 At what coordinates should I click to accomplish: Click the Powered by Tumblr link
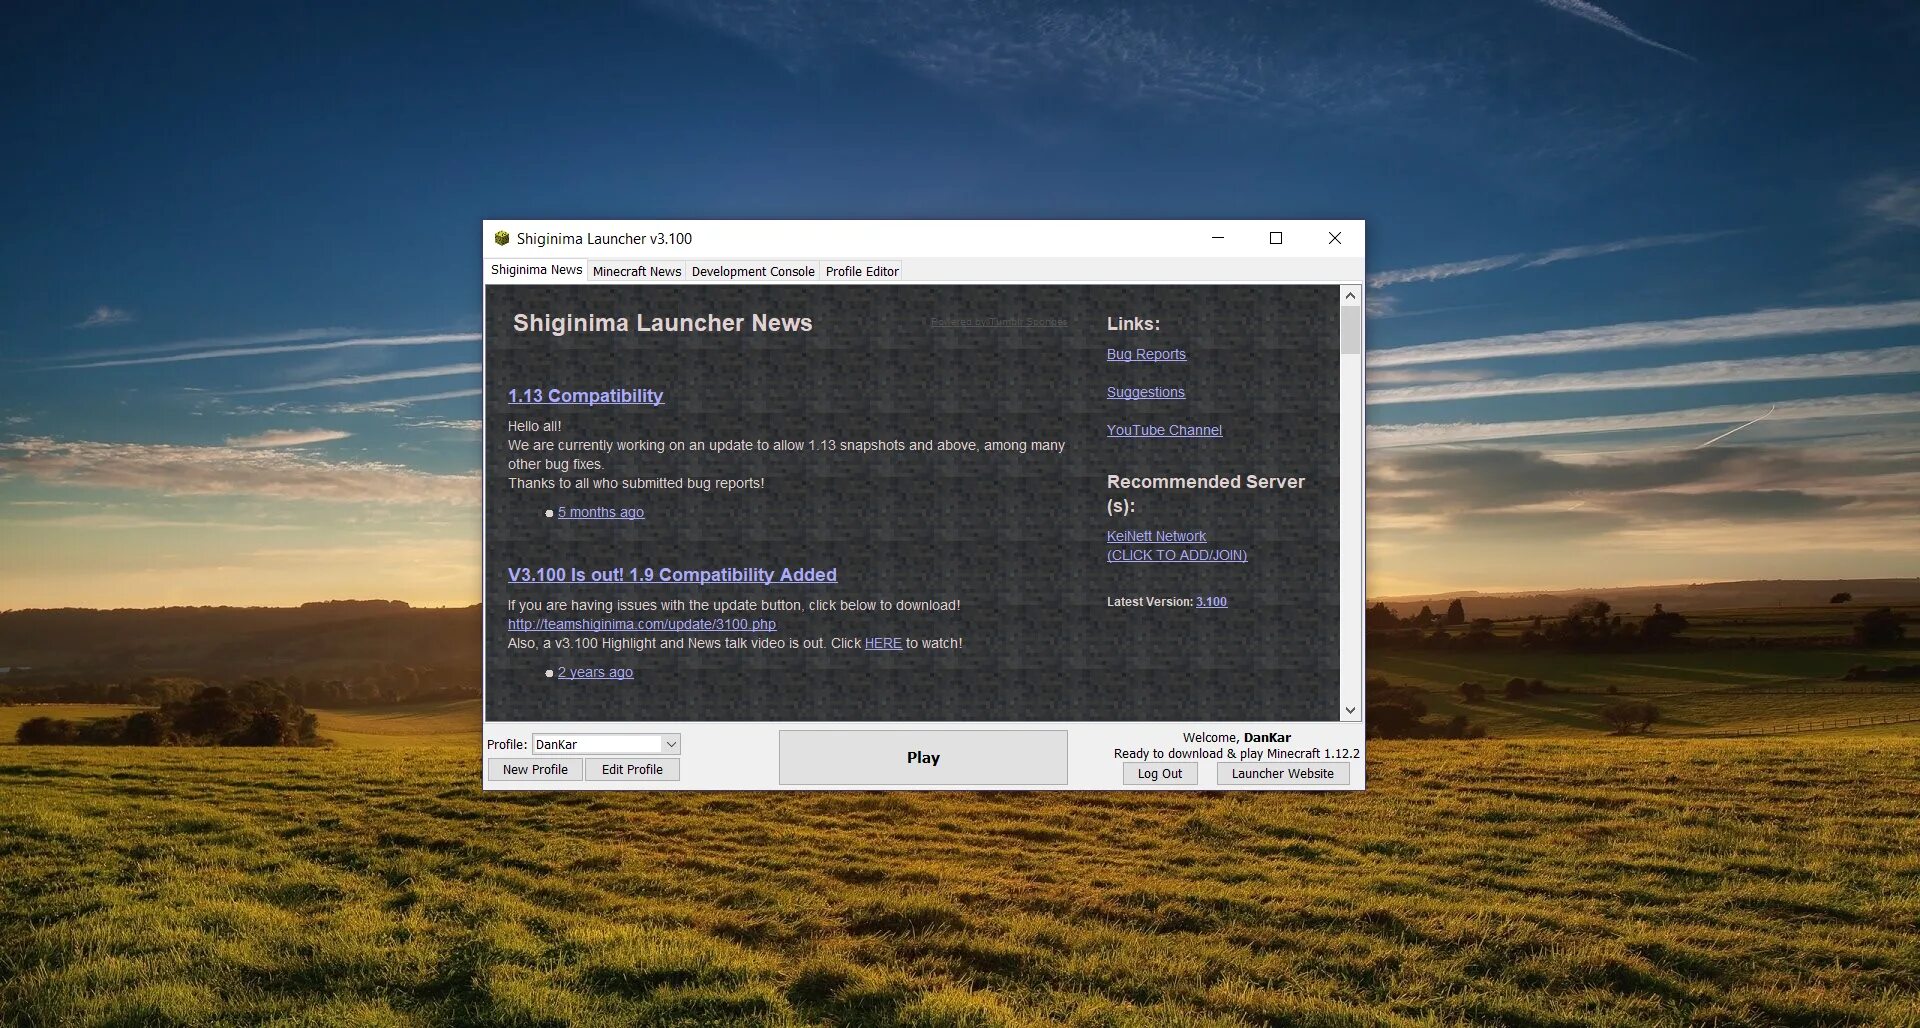pyautogui.click(x=998, y=322)
